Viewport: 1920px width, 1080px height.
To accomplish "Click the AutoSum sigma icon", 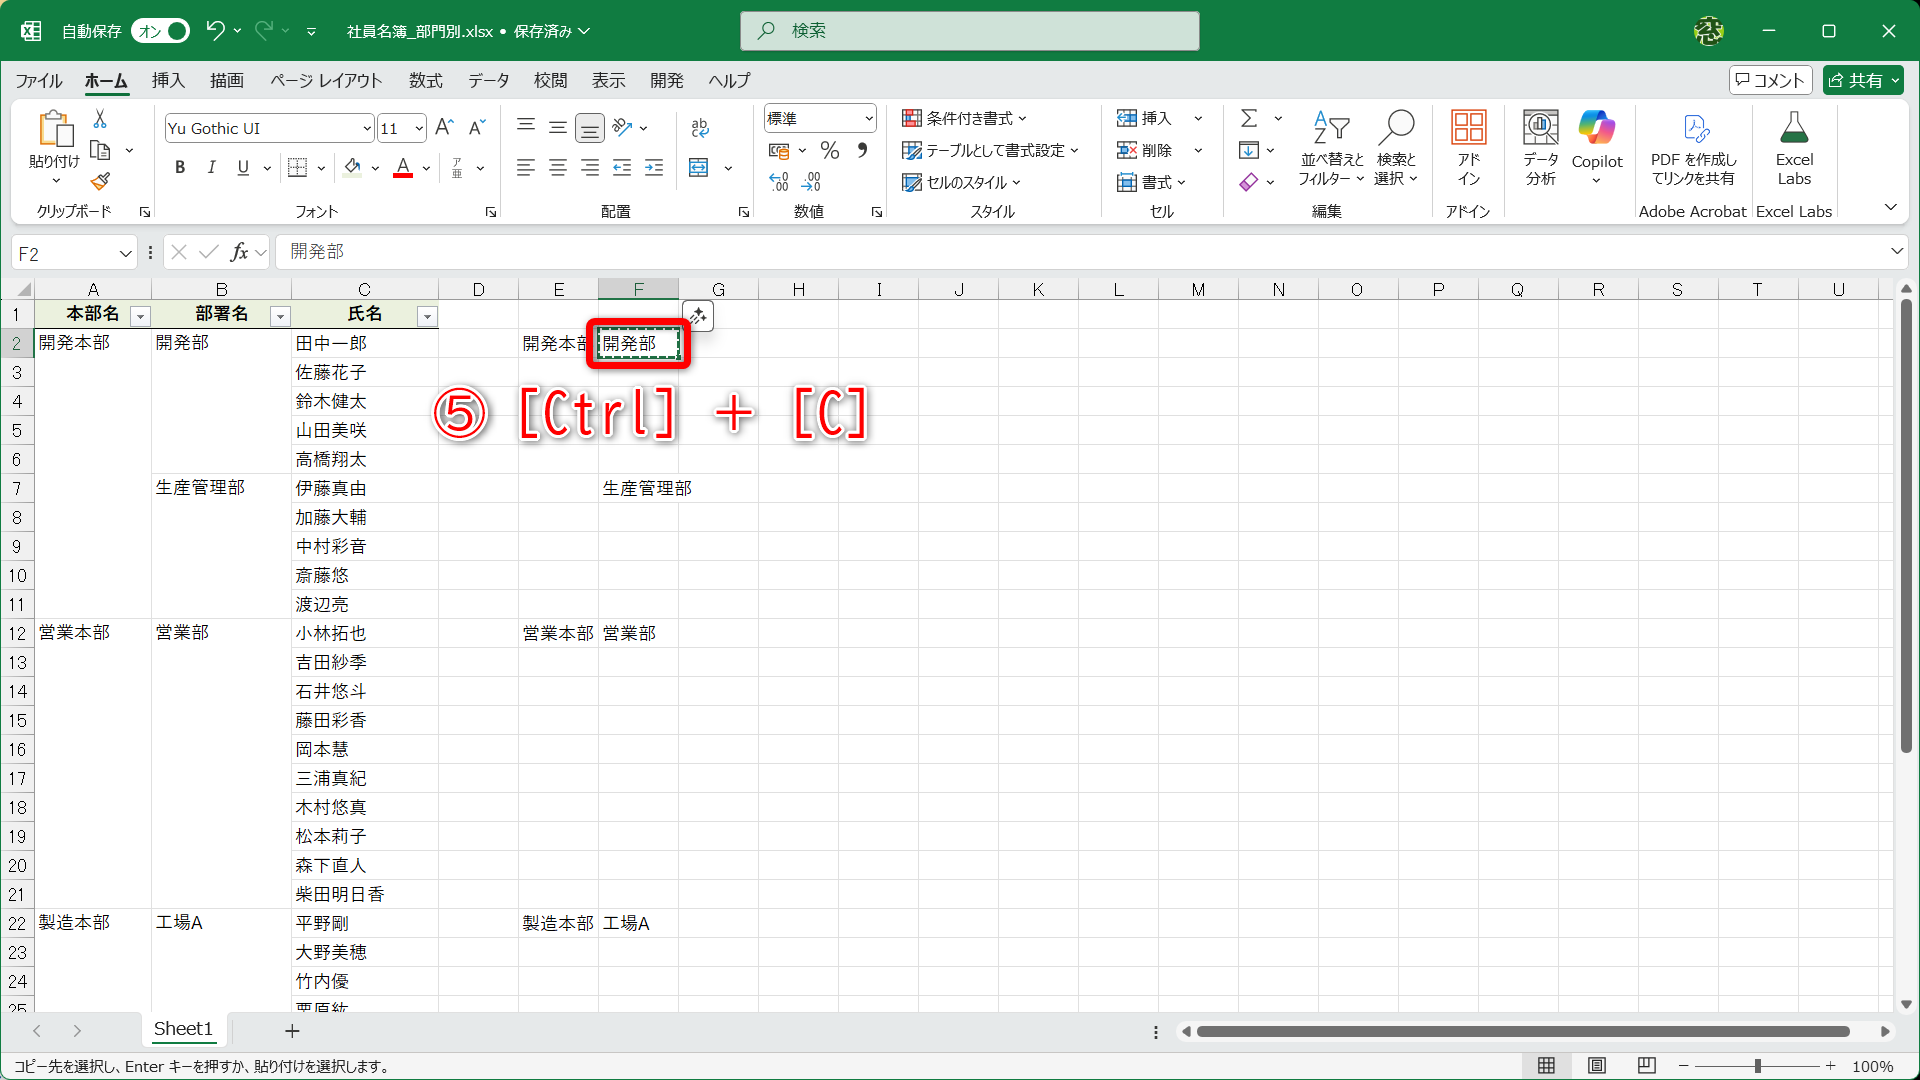I will [1249, 119].
